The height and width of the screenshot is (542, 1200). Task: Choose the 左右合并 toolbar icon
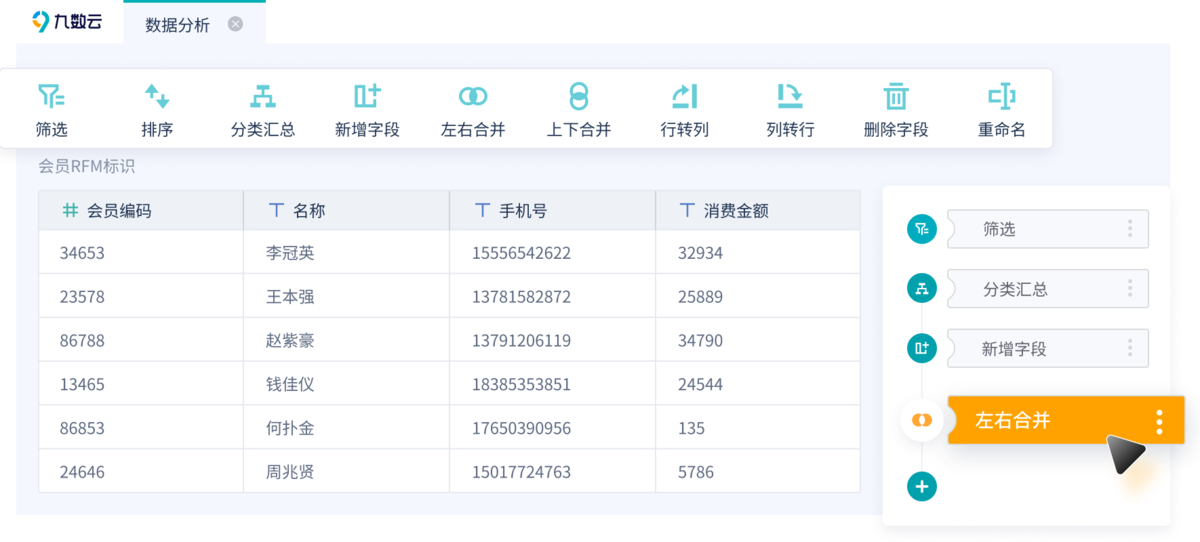click(473, 96)
